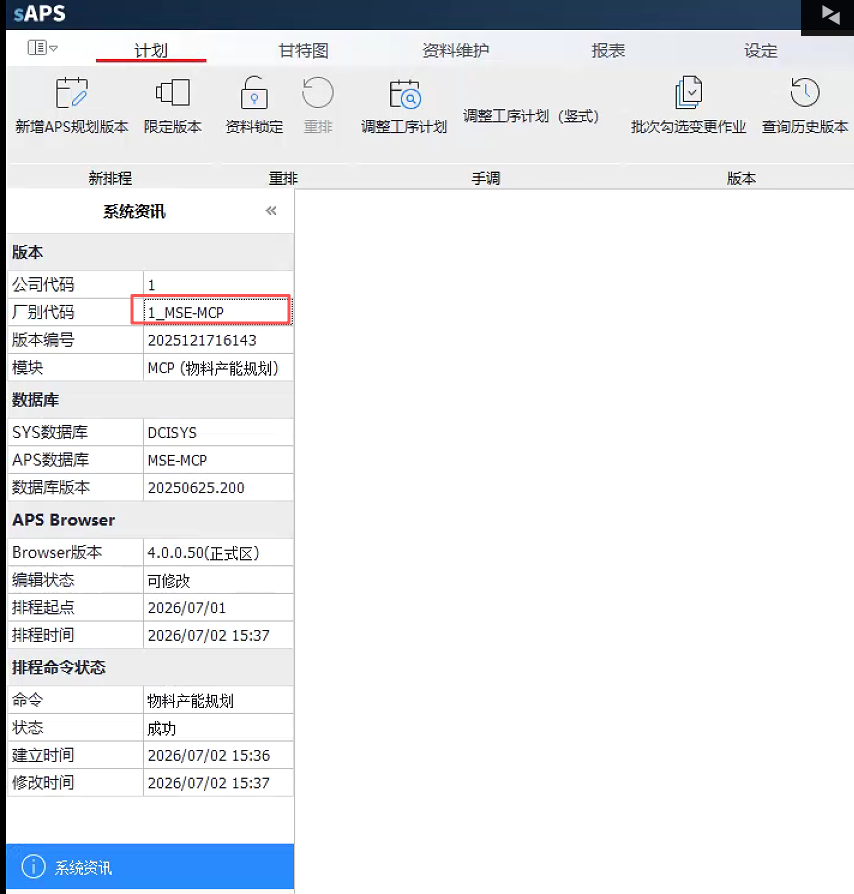This screenshot has width=854, height=894.
Task: Click the 数据库版本 value 20250625.200
Action: (x=218, y=487)
